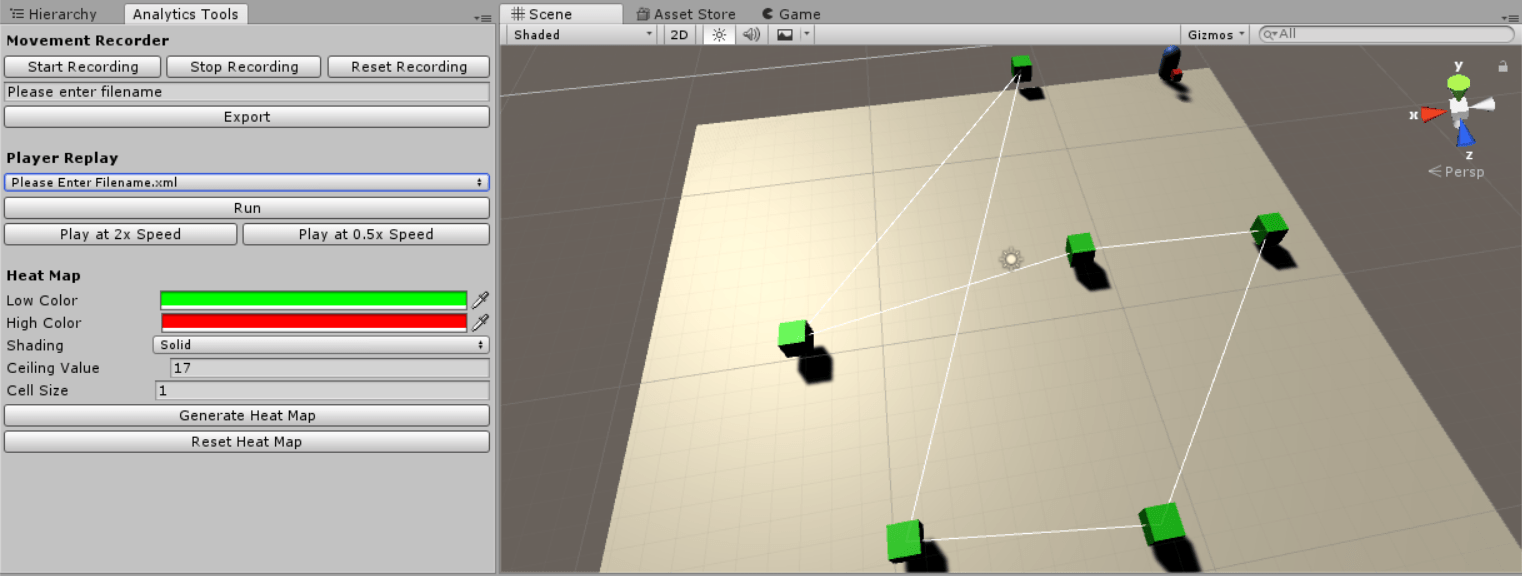Select the light gizmo in scene
This screenshot has height=576, width=1522.
(1011, 260)
